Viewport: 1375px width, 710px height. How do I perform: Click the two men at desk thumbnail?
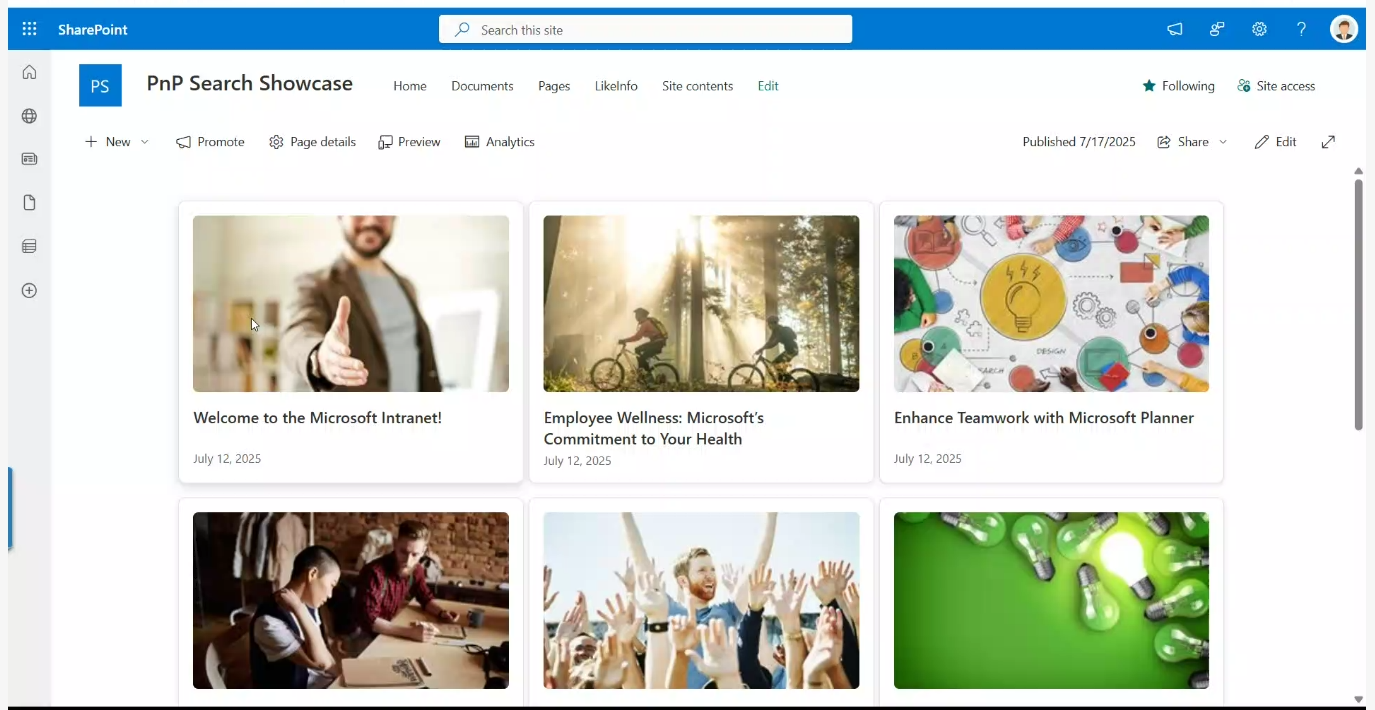point(351,601)
